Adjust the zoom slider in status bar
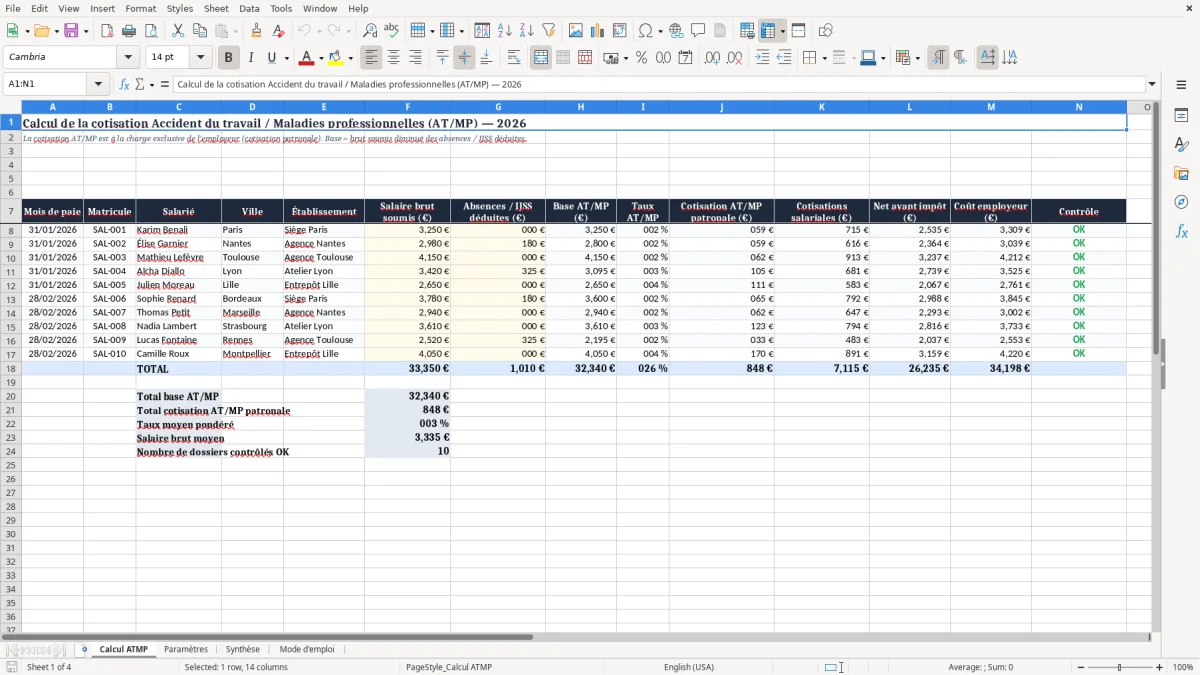The height and width of the screenshot is (675, 1200). tap(1119, 667)
